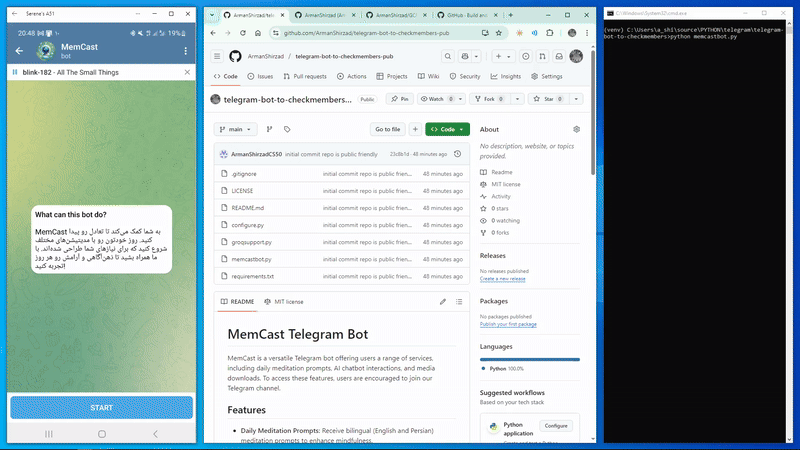Open GitHub homepage via Octocat logo

point(235,56)
